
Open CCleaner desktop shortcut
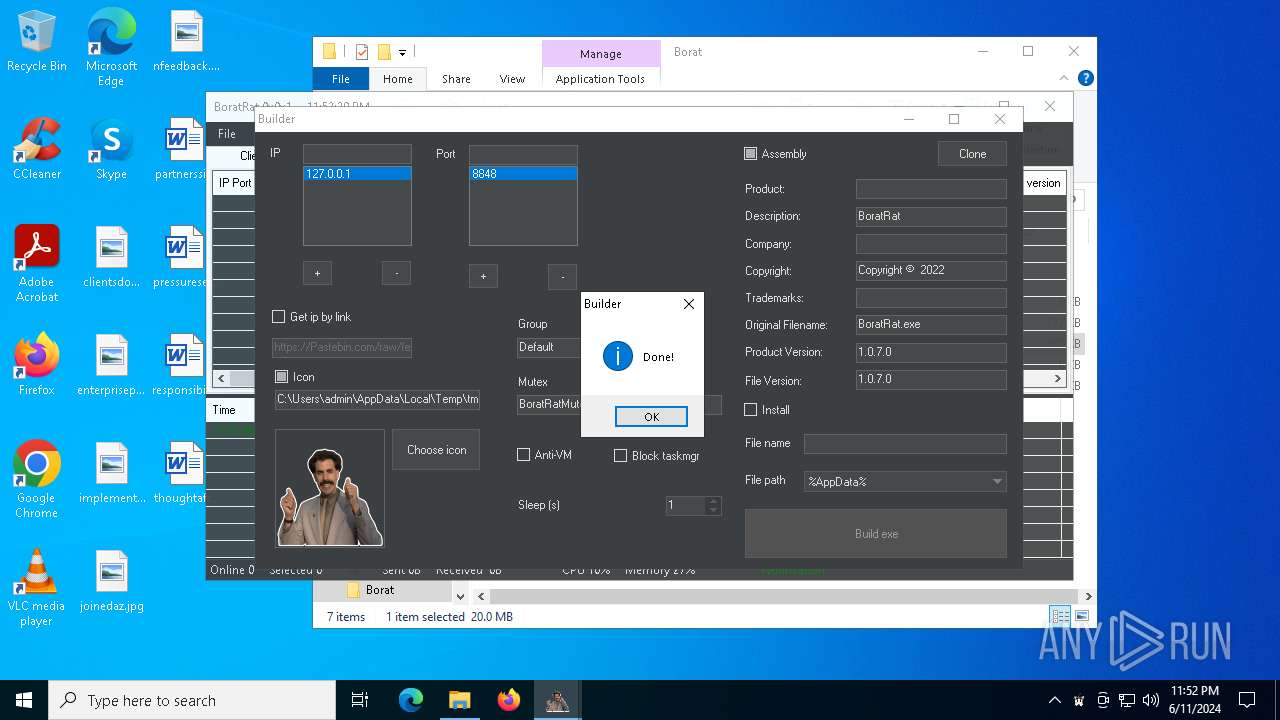pyautogui.click(x=37, y=150)
